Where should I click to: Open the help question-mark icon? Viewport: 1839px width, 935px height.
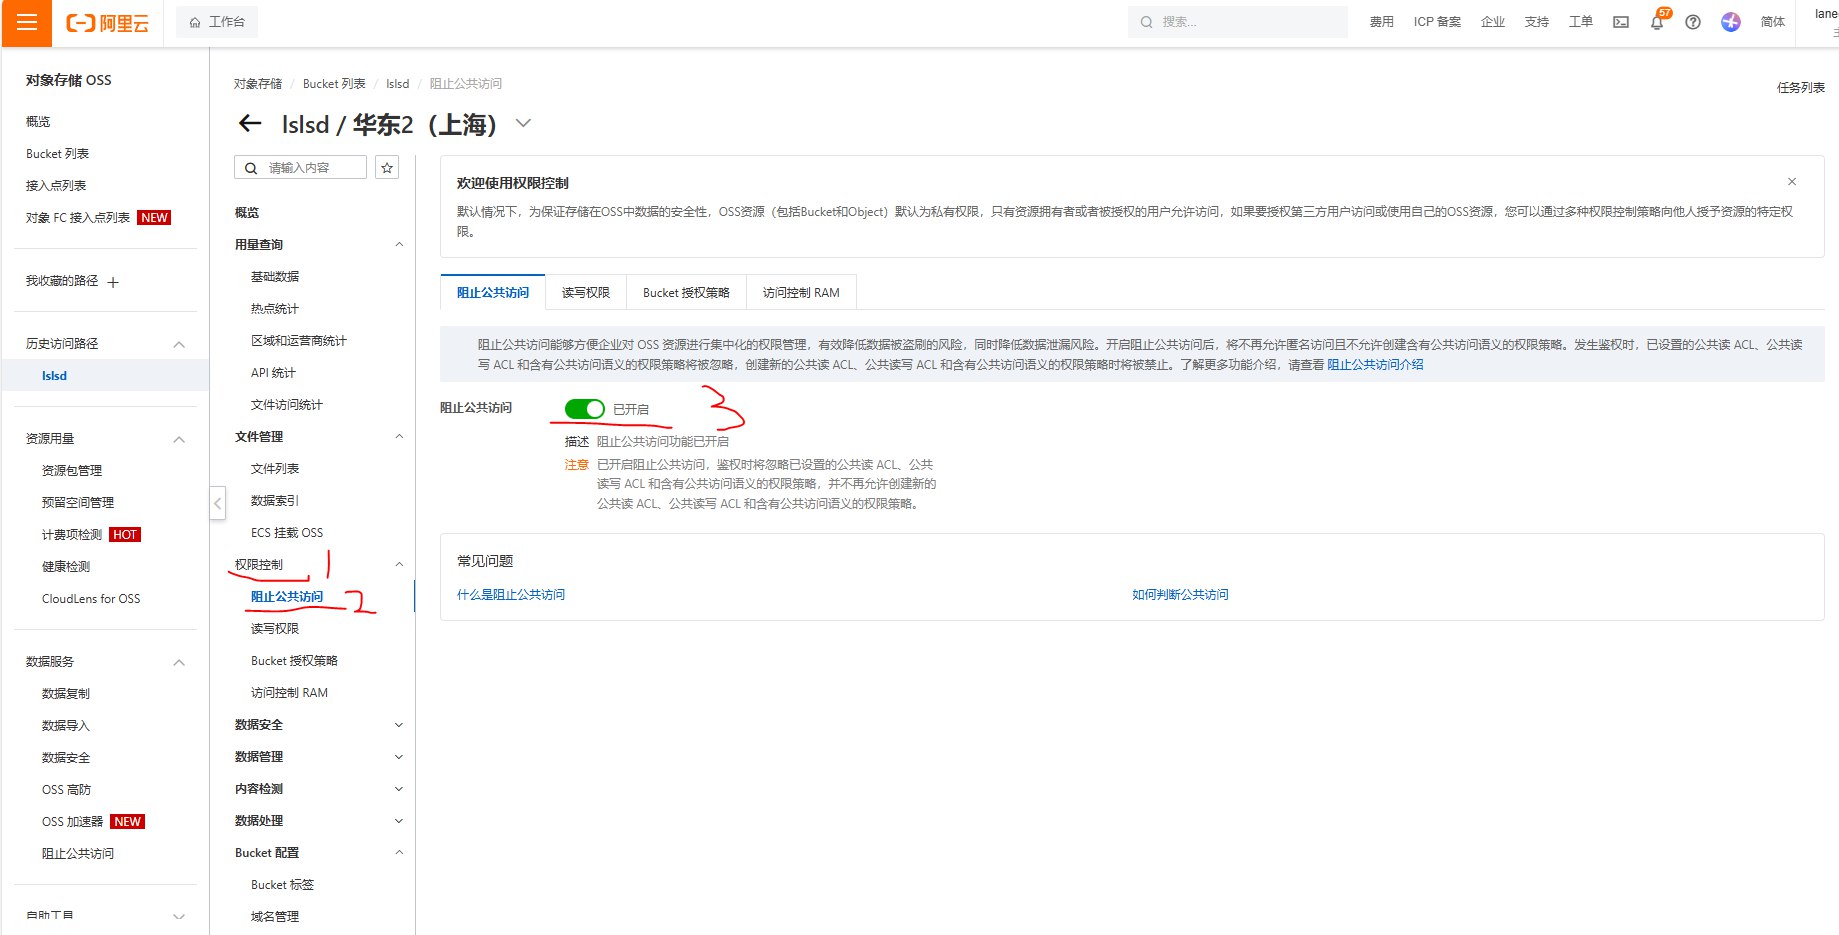[1693, 22]
